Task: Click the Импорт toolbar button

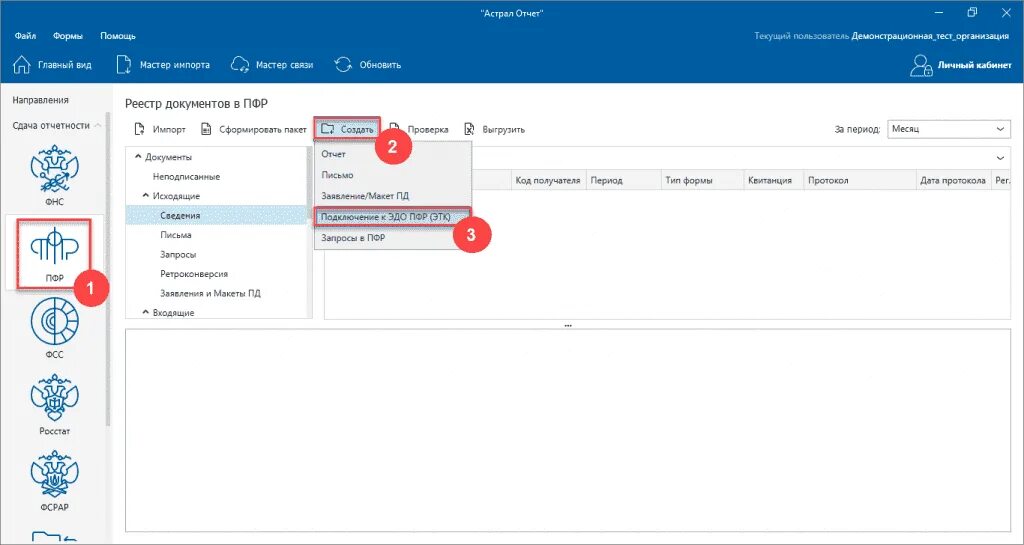Action: (160, 129)
